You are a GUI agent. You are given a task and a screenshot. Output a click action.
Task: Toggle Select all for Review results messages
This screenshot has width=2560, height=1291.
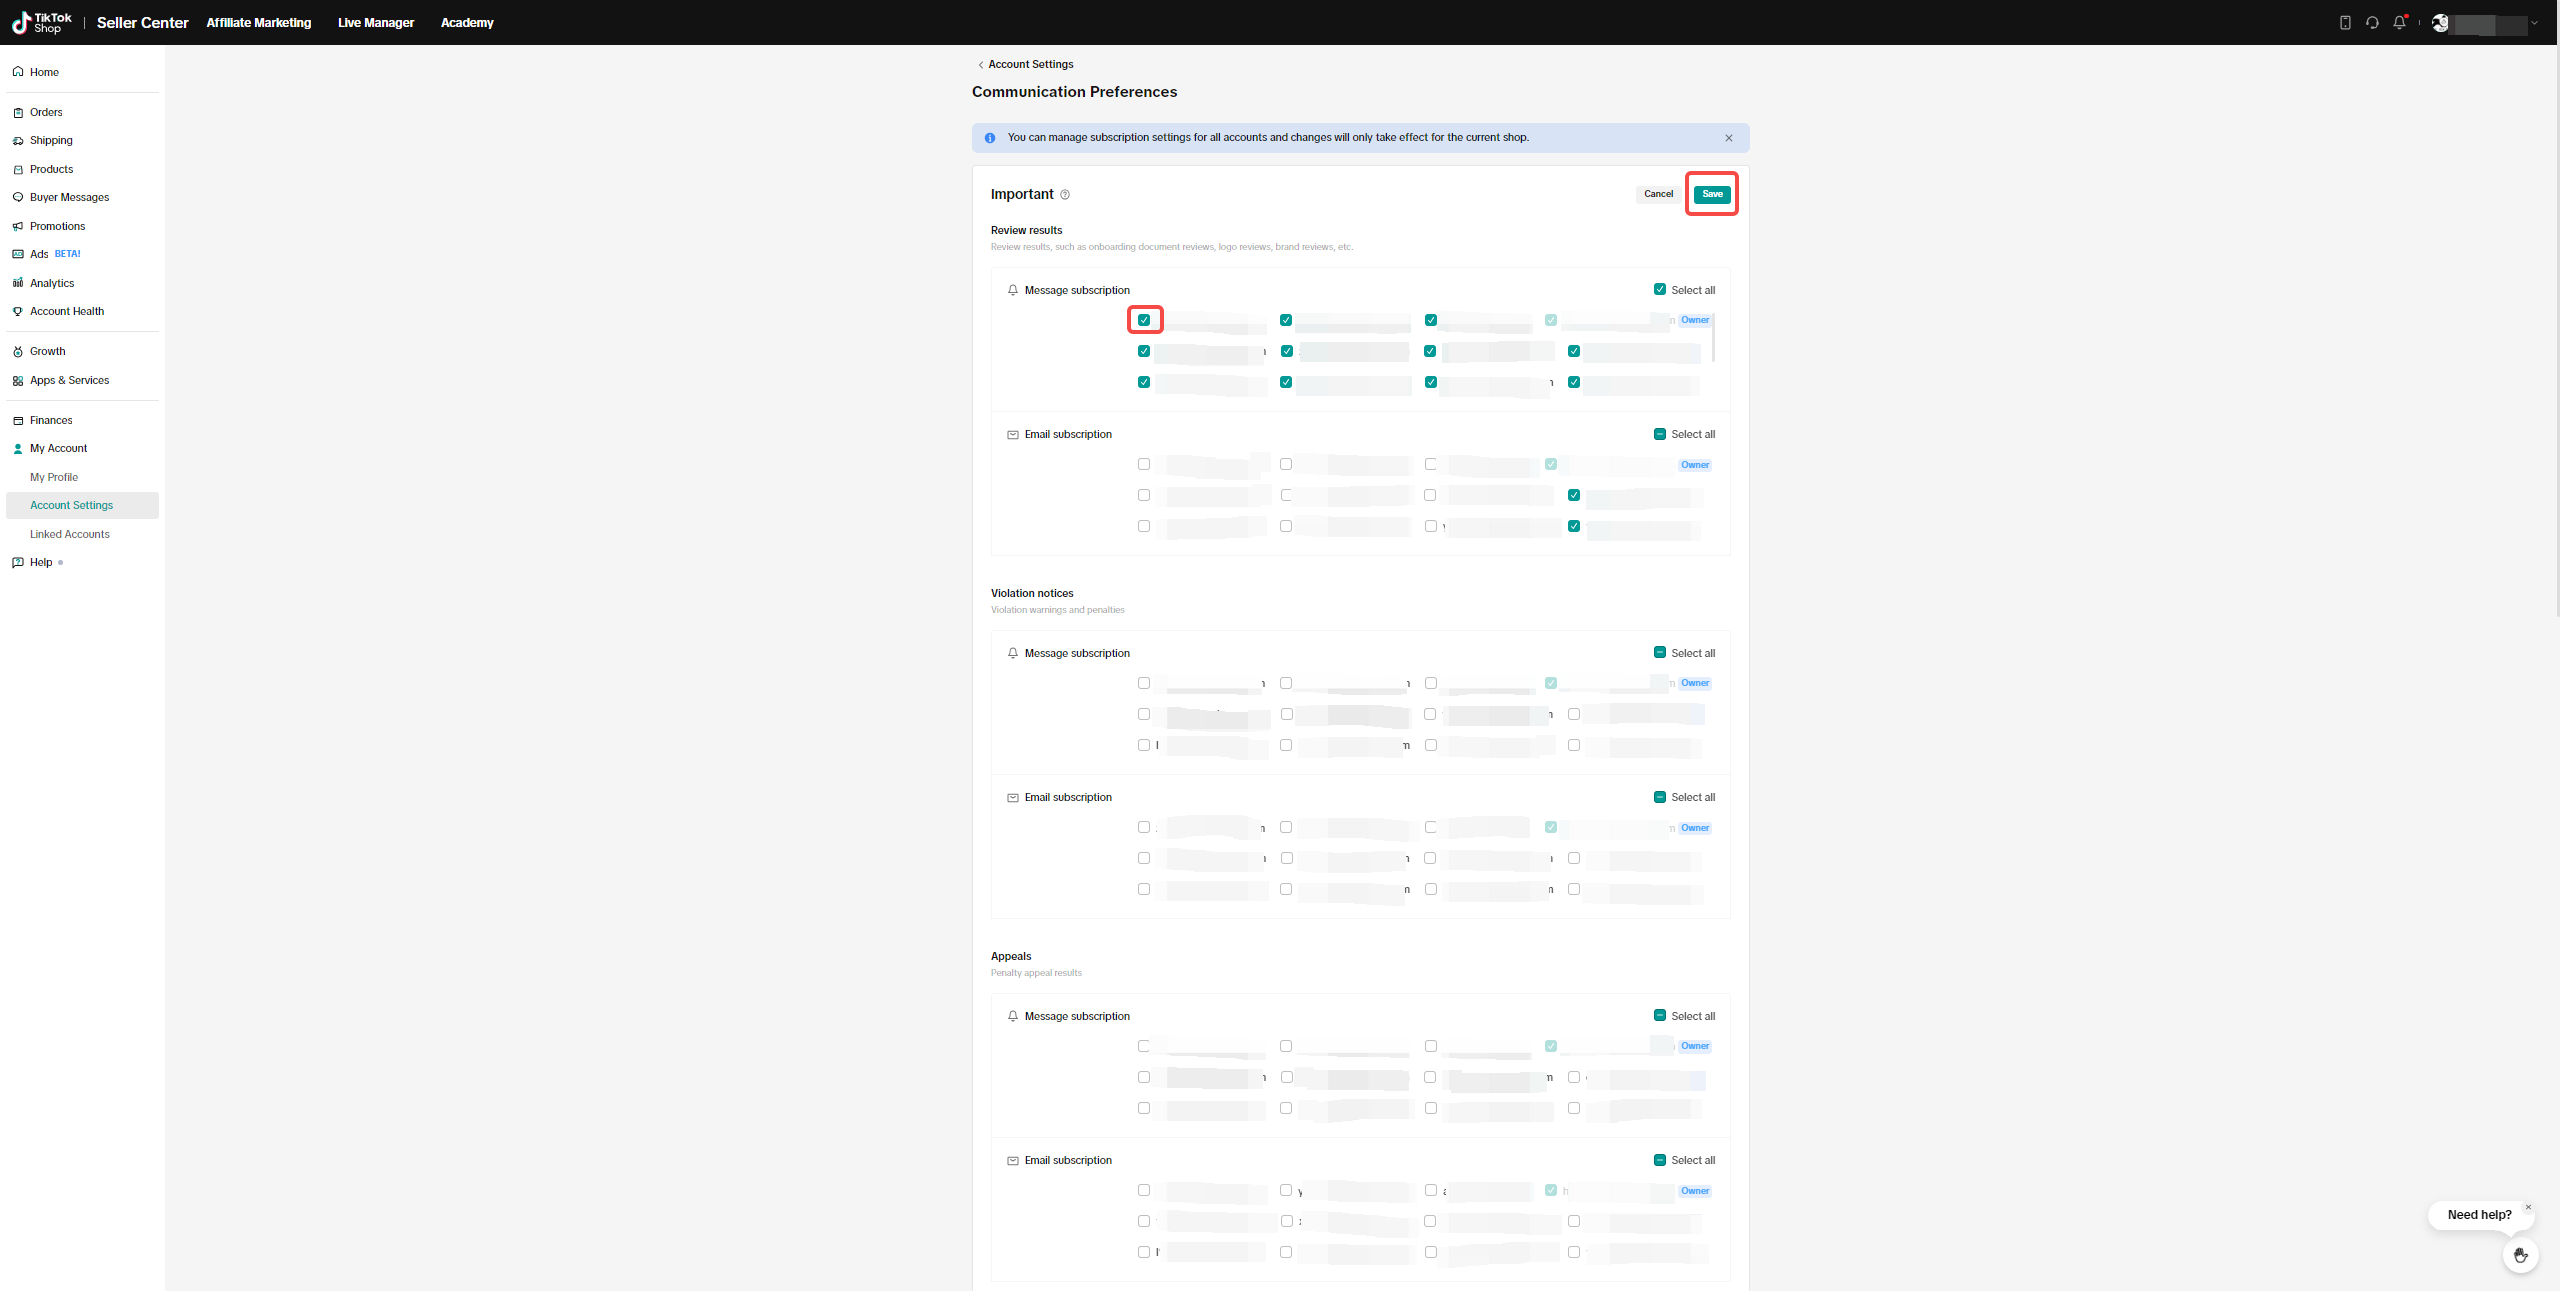click(x=1660, y=290)
